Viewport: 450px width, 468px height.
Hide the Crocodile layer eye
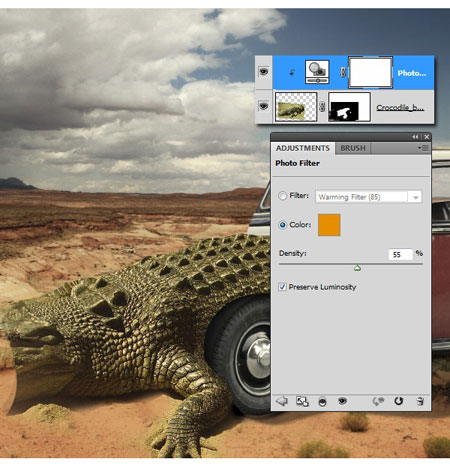click(x=264, y=106)
